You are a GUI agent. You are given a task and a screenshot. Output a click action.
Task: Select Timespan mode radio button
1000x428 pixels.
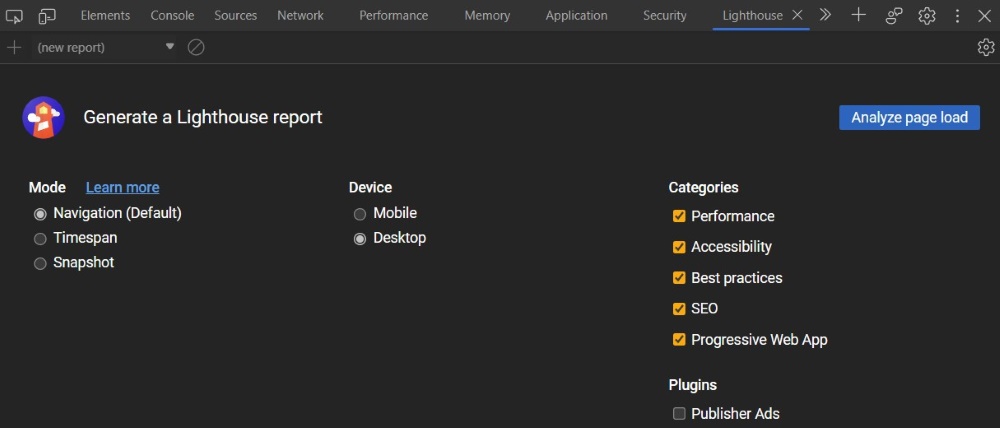click(40, 239)
